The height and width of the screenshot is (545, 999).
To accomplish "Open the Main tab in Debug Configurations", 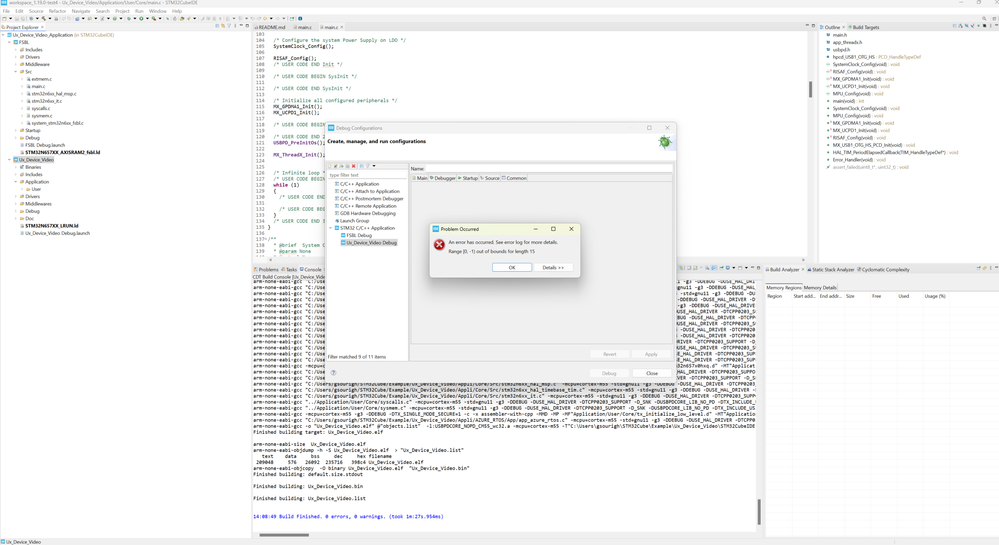I will click(x=420, y=178).
